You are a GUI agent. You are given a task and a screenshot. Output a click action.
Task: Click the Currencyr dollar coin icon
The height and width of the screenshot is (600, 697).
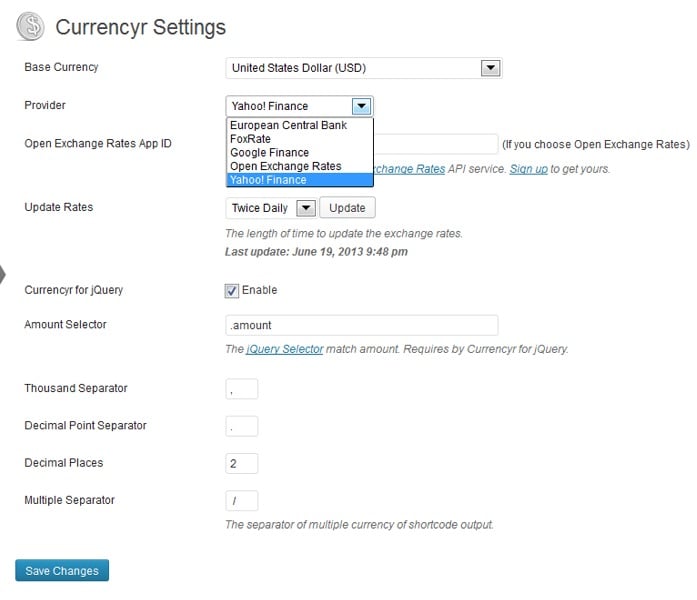30,26
